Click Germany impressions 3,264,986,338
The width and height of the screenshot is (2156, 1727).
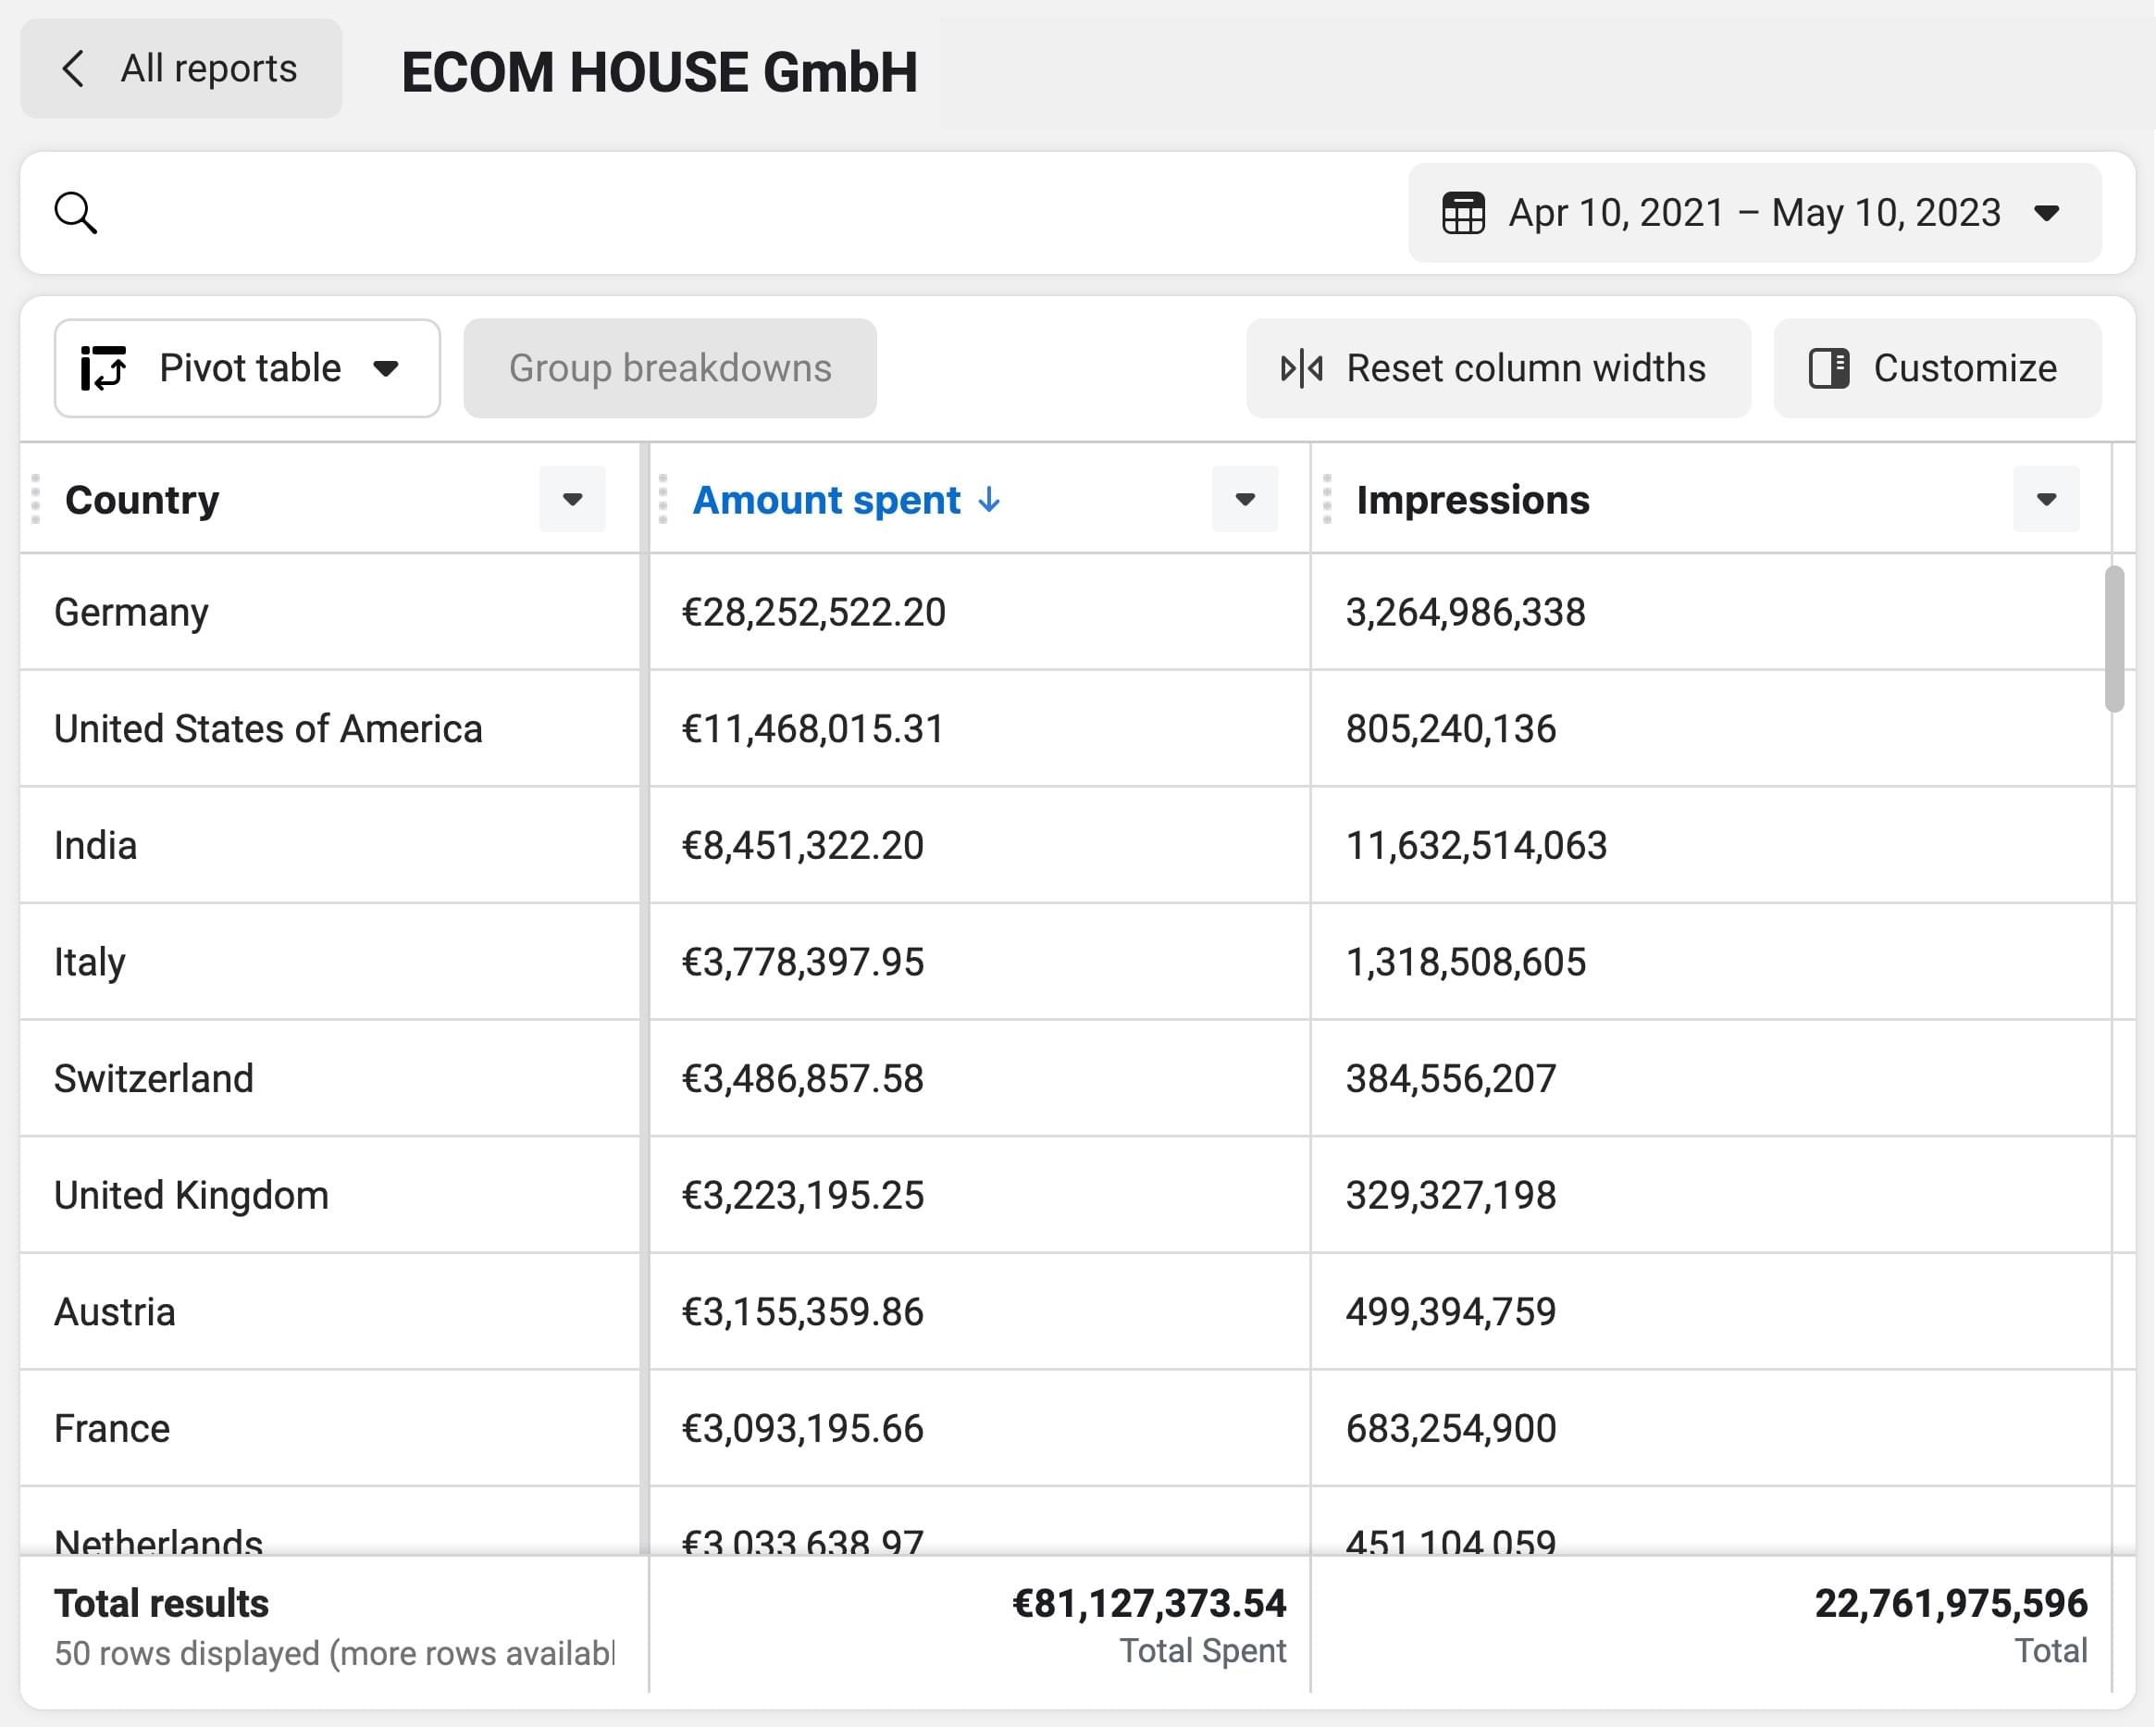coord(1465,612)
